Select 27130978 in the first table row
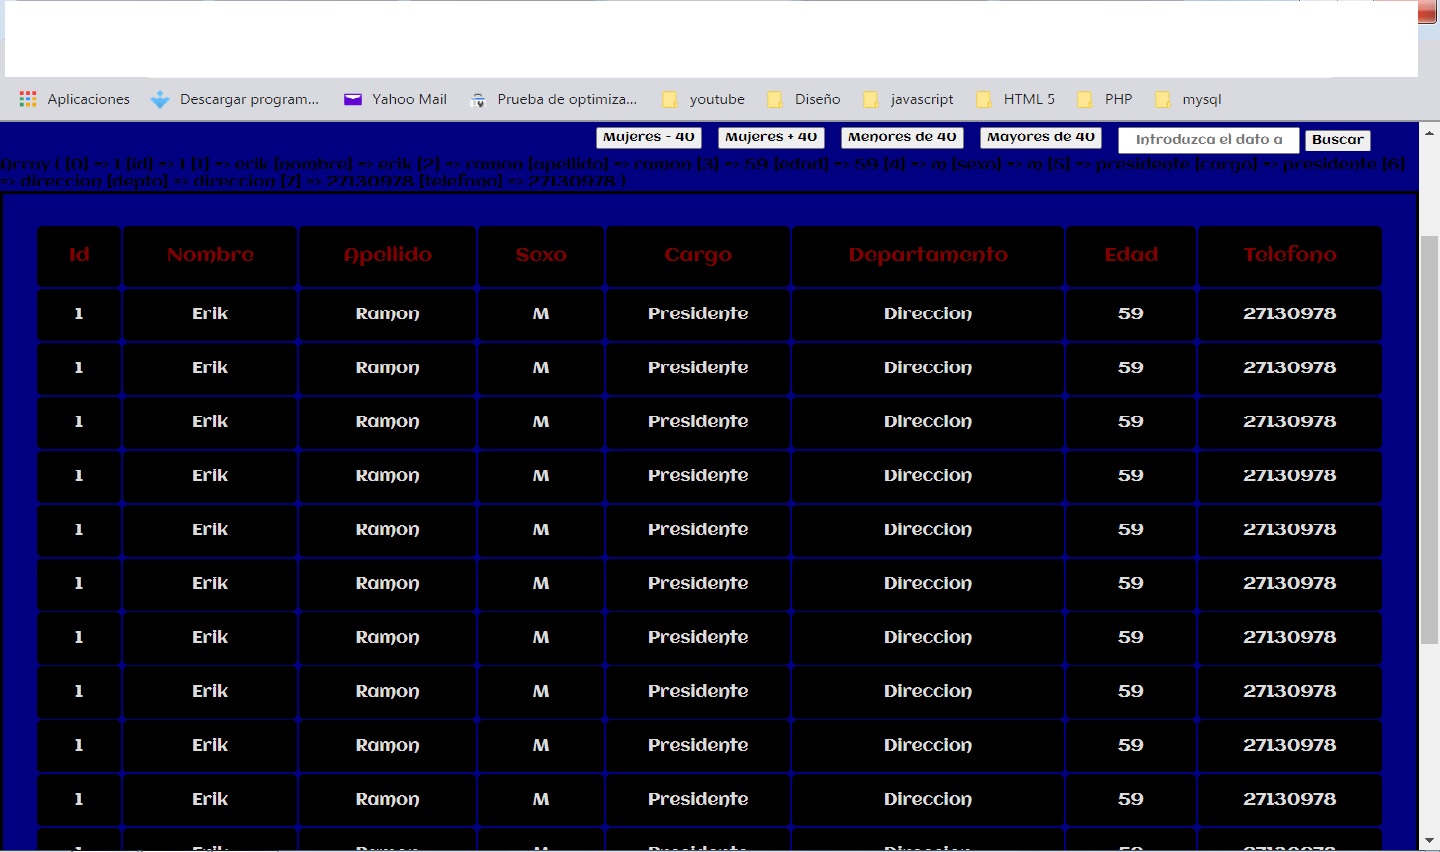 (x=1290, y=314)
